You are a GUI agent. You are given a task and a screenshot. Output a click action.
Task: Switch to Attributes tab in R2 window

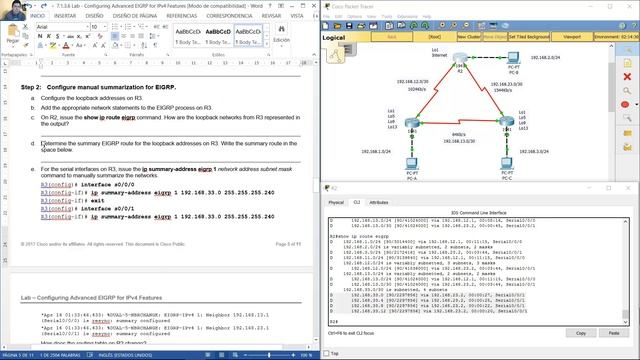379,202
